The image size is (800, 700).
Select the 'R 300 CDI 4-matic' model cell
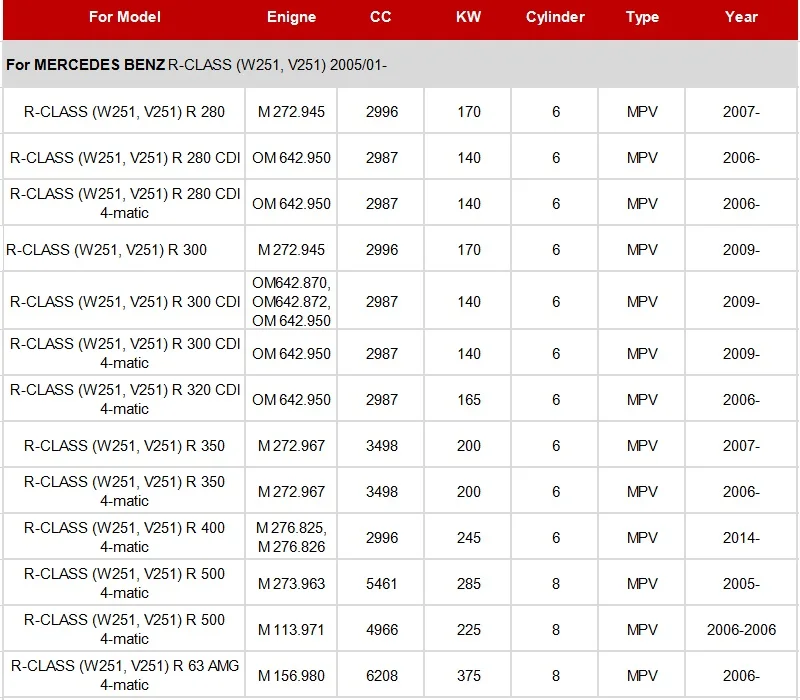[124, 353]
